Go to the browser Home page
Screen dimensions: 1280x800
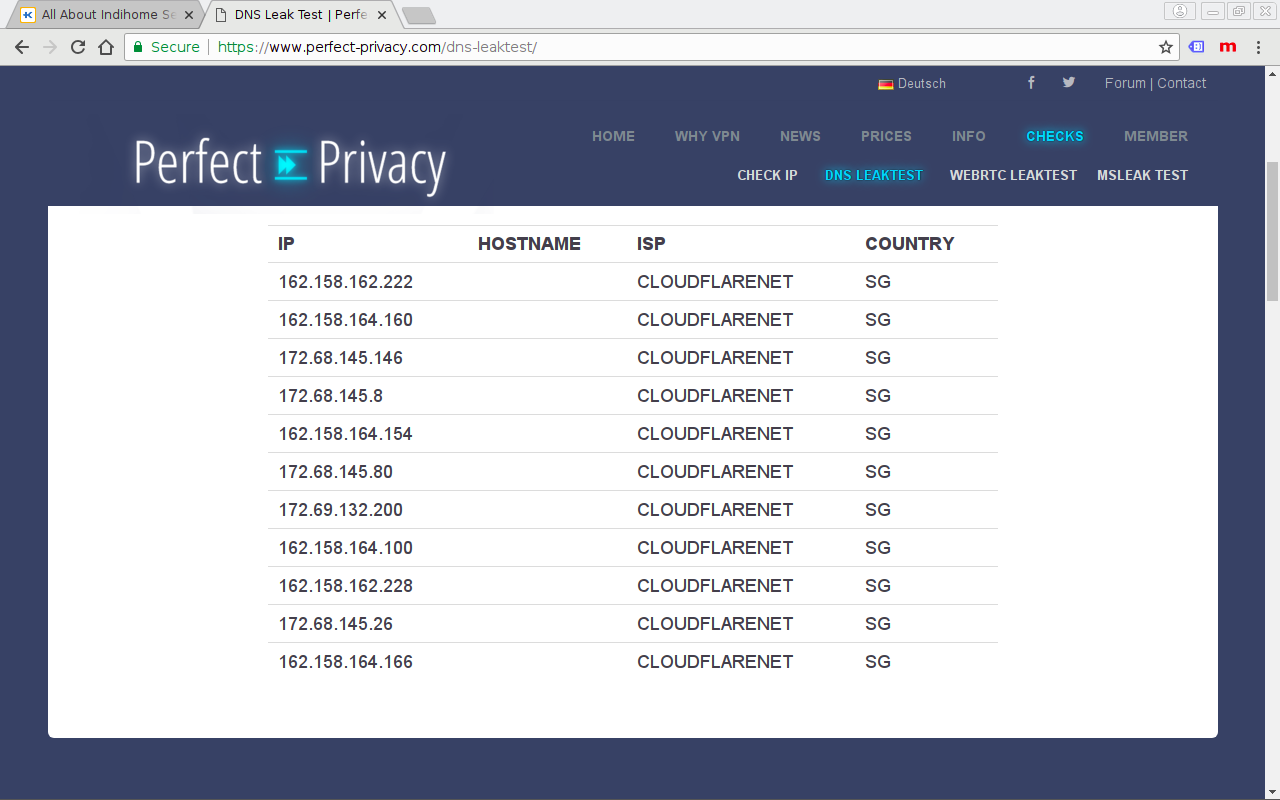tap(106, 47)
